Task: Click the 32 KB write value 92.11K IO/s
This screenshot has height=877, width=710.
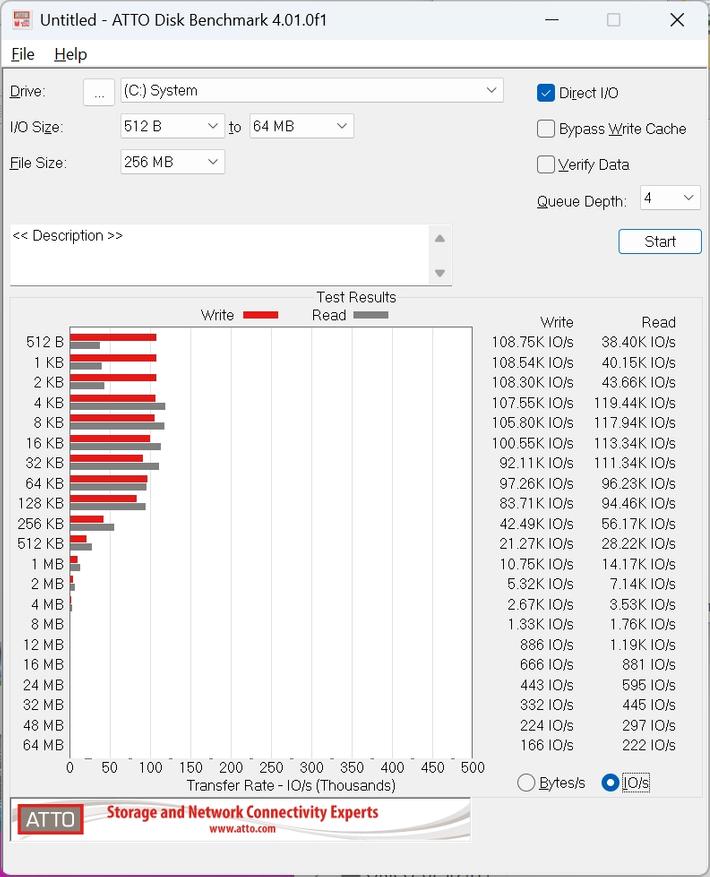Action: tap(536, 463)
